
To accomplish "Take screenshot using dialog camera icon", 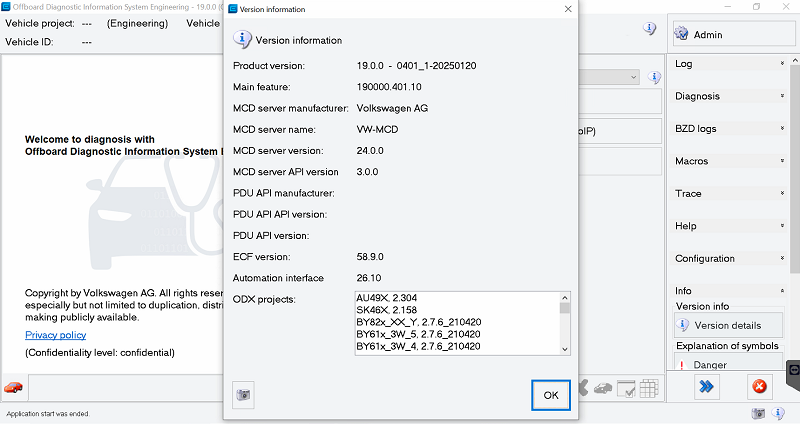I will click(x=243, y=395).
